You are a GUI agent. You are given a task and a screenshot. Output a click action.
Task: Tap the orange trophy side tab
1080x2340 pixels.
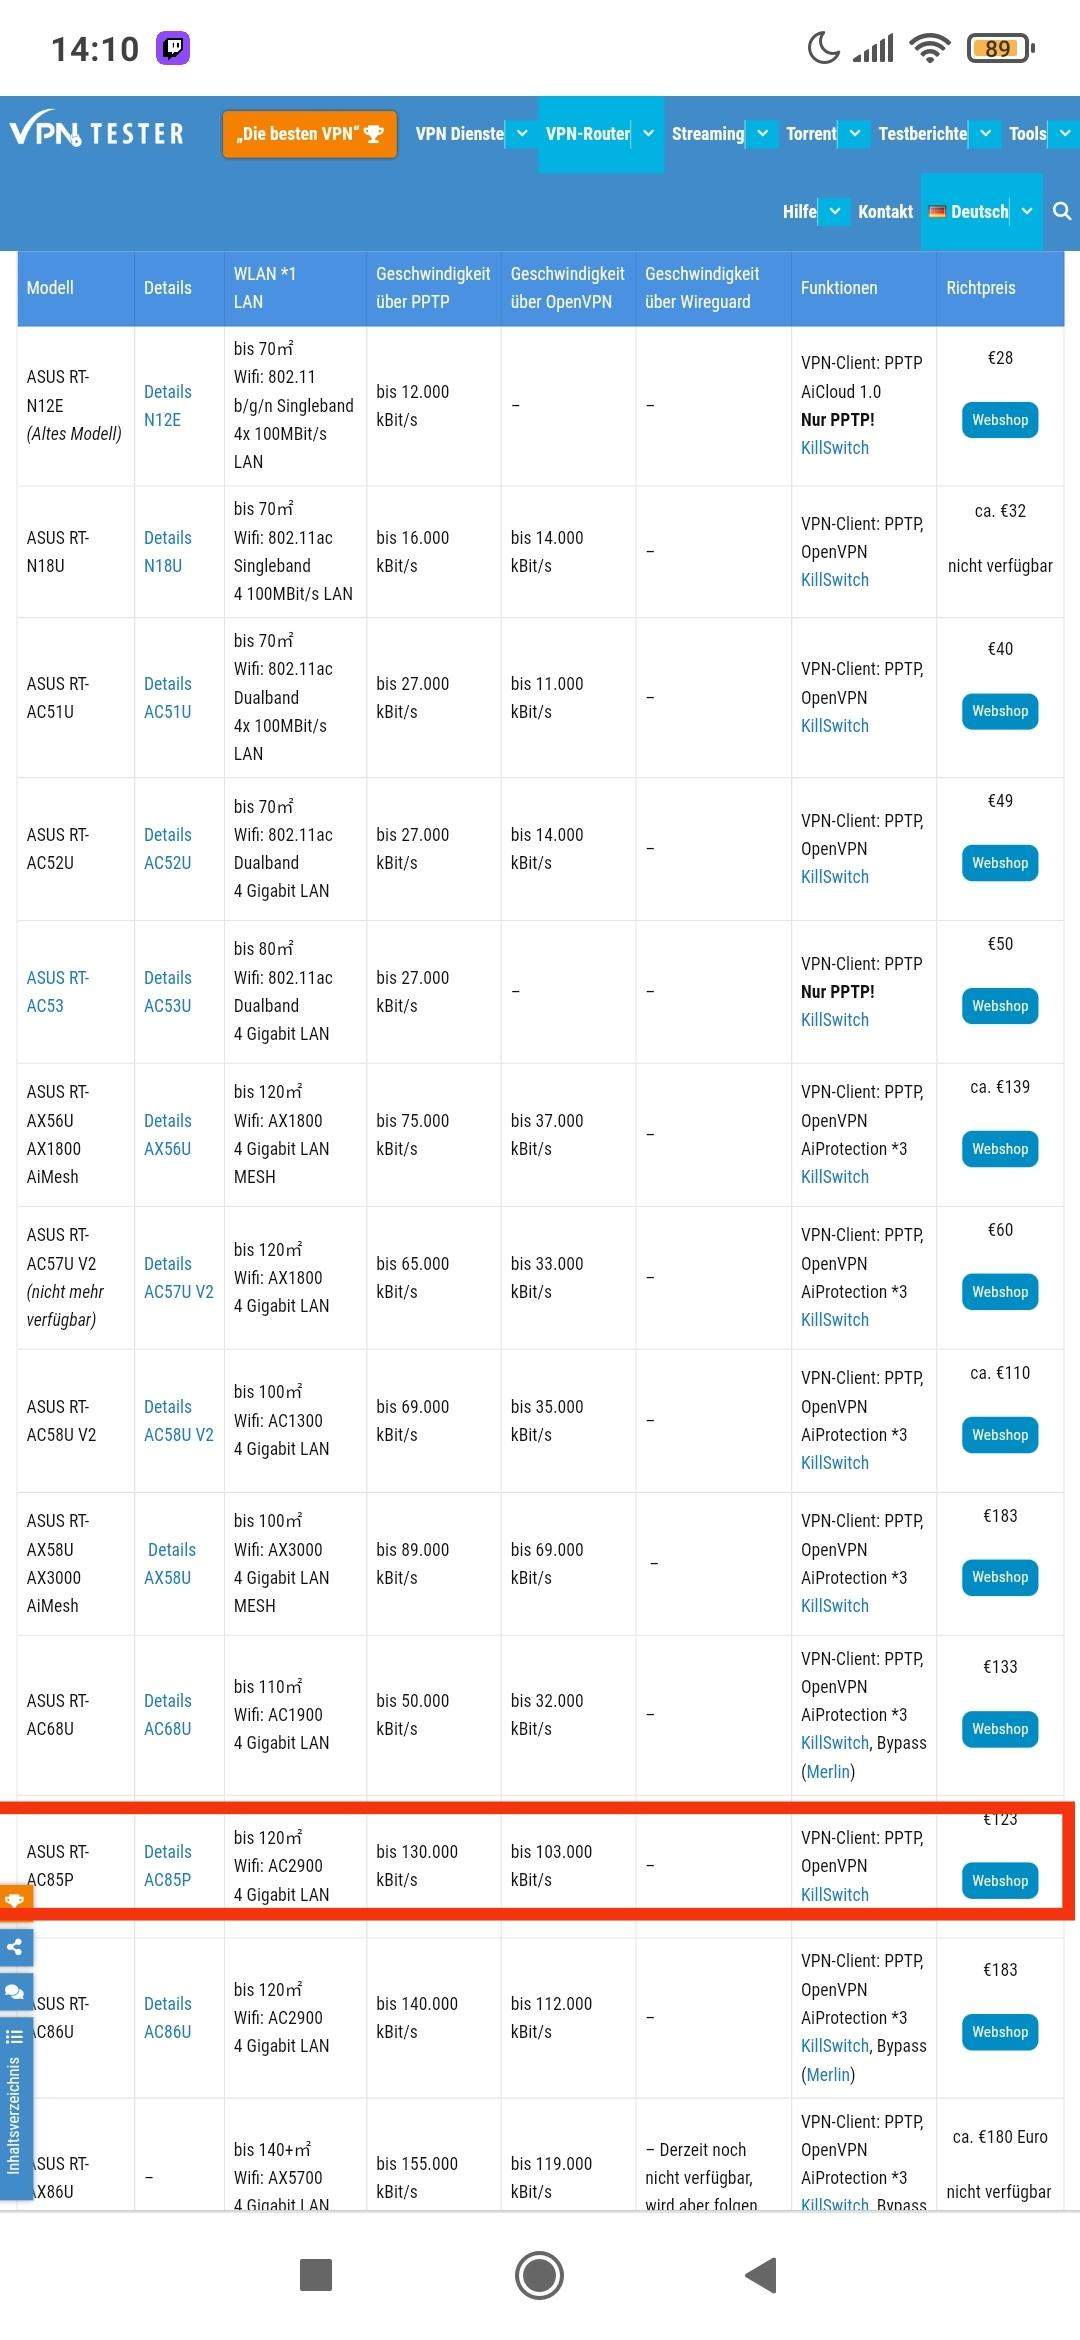point(15,1899)
